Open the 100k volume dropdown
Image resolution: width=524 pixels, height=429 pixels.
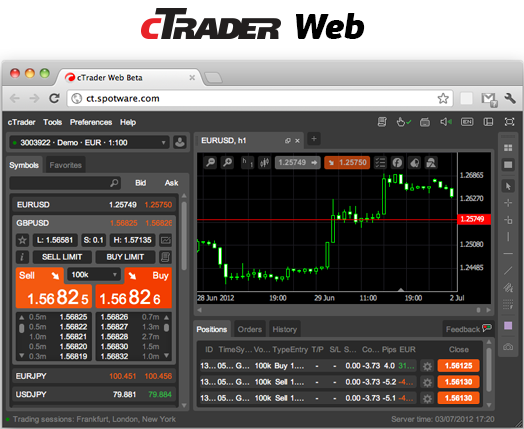(x=93, y=275)
